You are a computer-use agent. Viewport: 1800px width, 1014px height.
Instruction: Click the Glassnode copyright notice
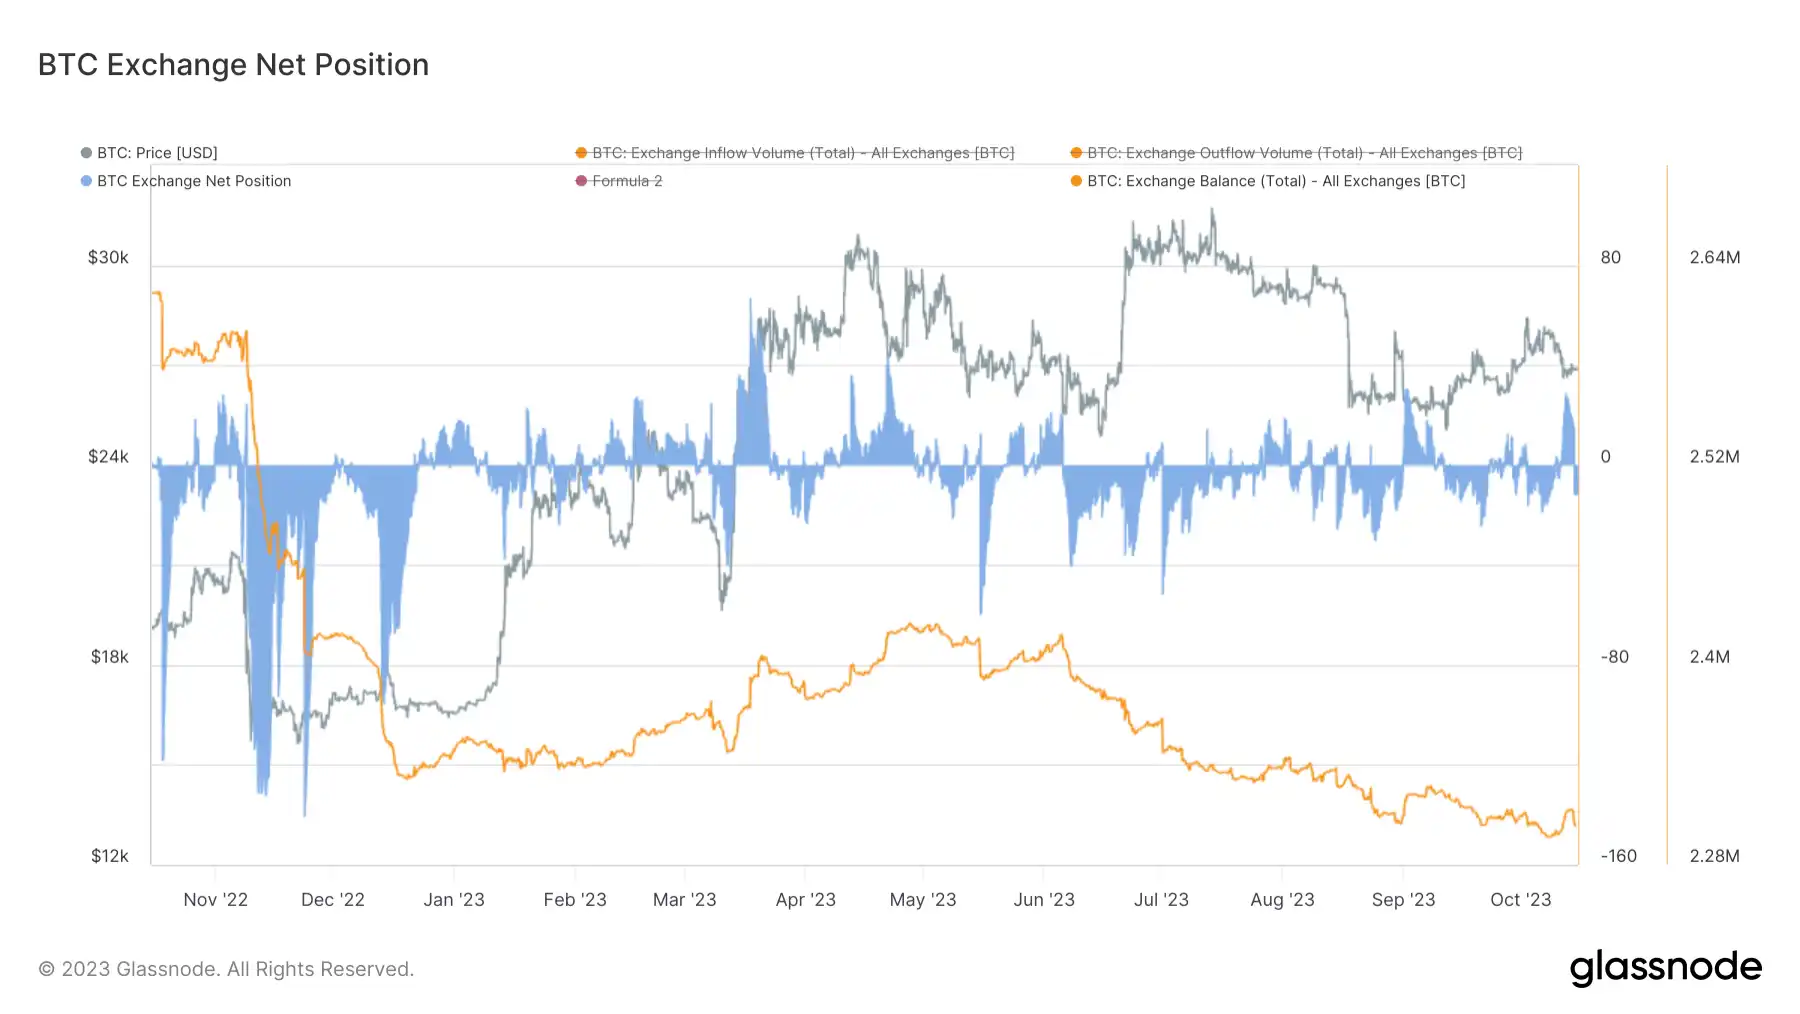(x=226, y=969)
